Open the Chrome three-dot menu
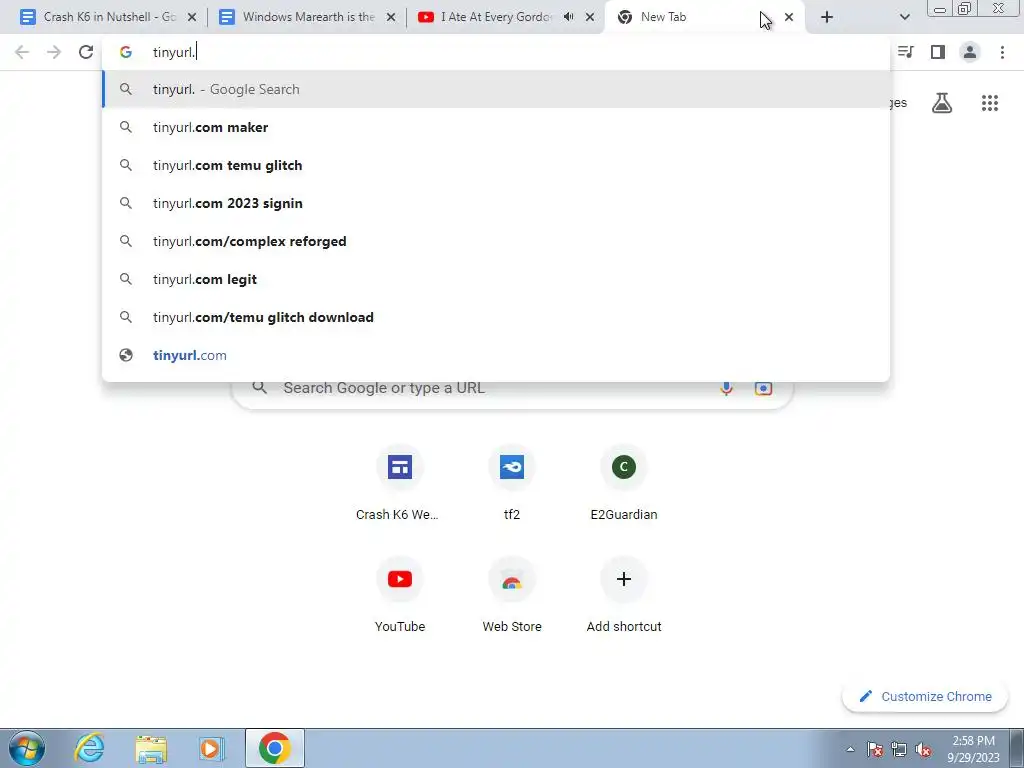Image resolution: width=1024 pixels, height=768 pixels. click(x=1002, y=52)
